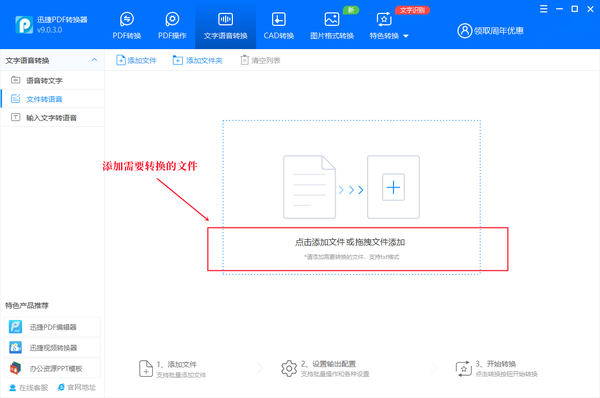Open 迅捷视频转换器 product recommendation
600x398 pixels.
[52, 348]
